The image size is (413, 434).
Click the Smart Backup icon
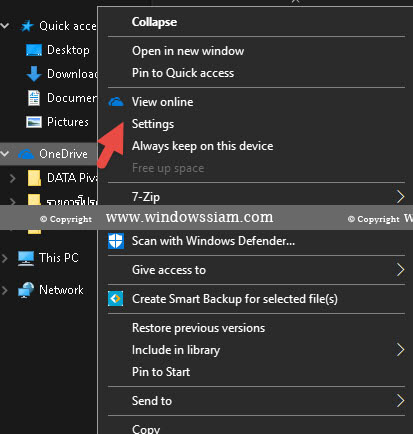click(116, 299)
